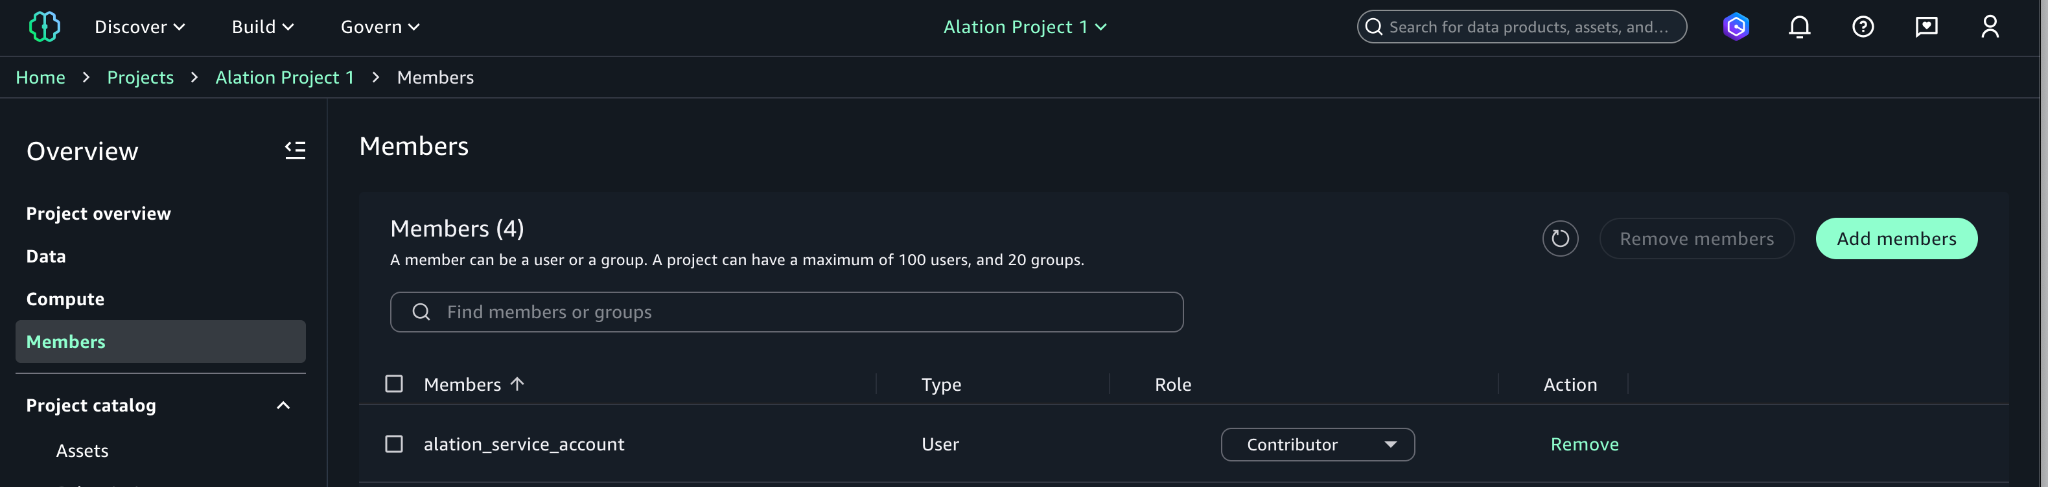Open the user profile icon
This screenshot has height=487, width=2048.
click(1990, 27)
